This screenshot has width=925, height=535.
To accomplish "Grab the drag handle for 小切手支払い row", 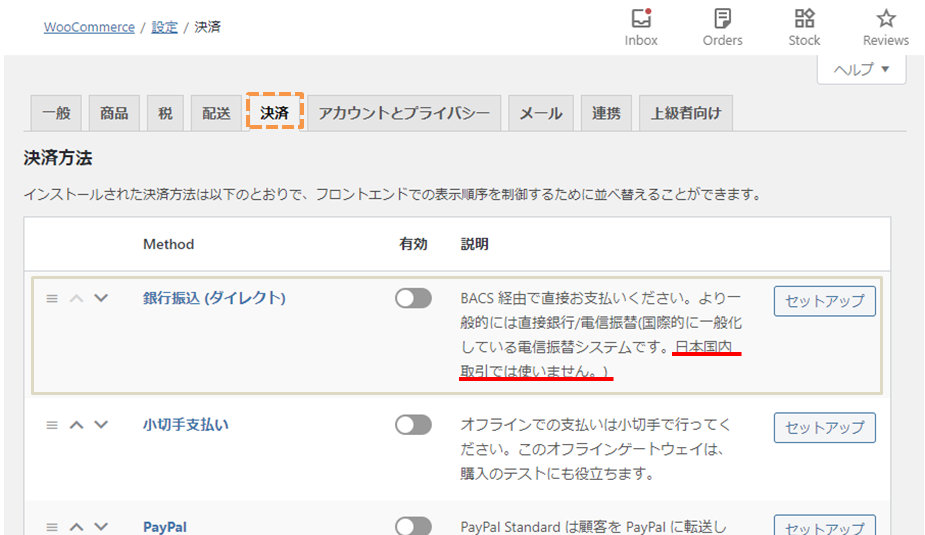I will (52, 425).
